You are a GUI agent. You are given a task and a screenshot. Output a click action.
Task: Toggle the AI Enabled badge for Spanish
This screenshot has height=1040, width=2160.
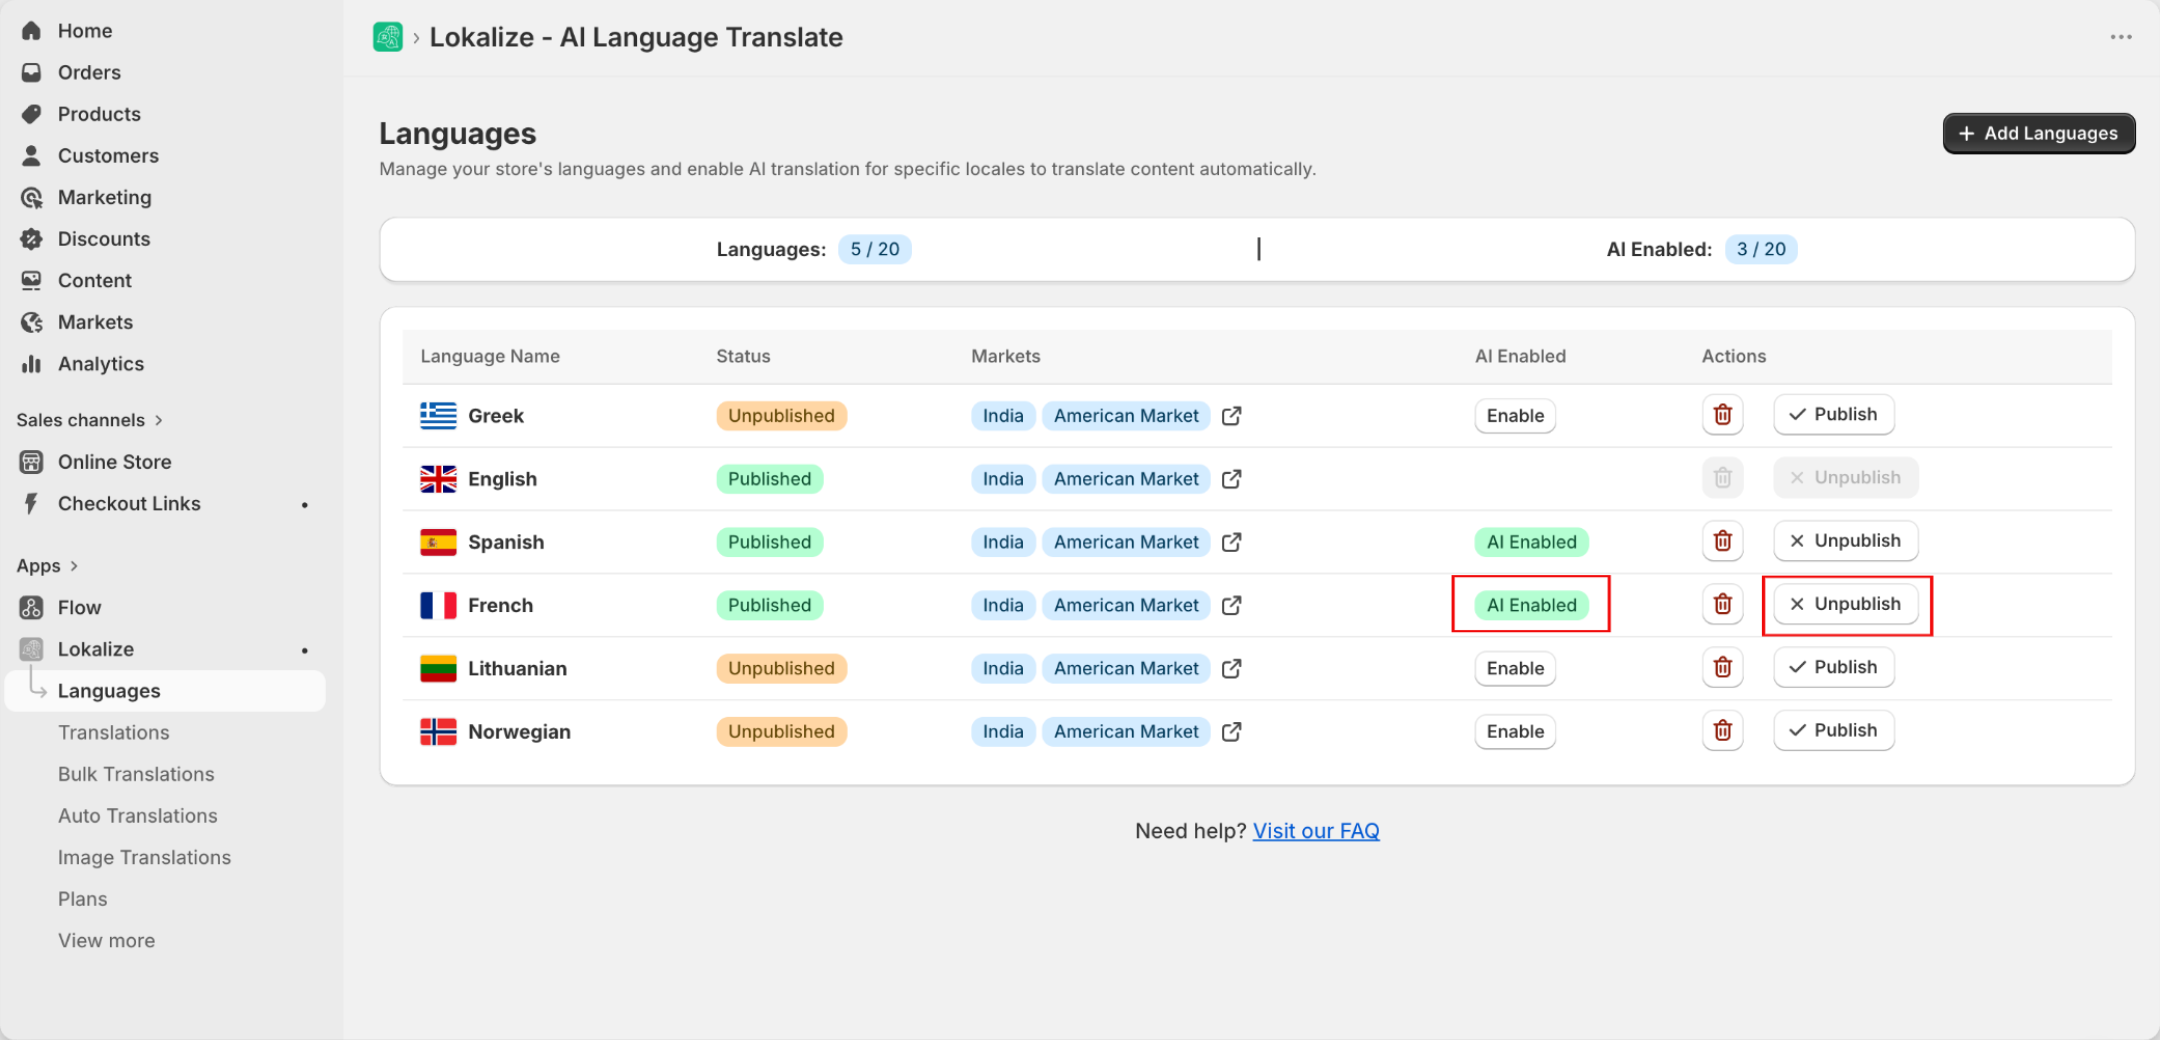coord(1531,542)
